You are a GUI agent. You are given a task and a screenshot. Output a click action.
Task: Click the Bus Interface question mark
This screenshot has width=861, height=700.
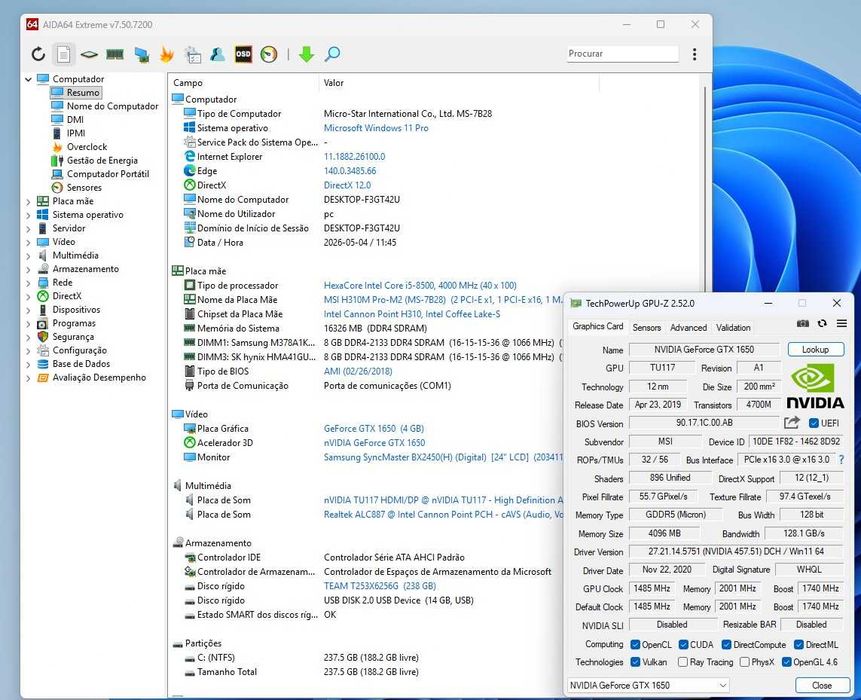(x=842, y=460)
